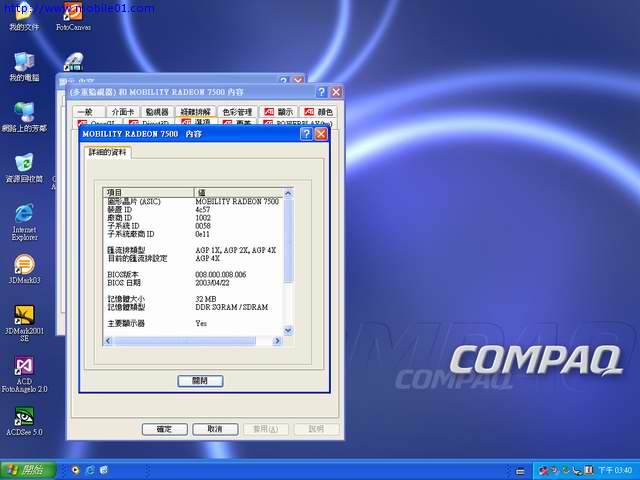The height and width of the screenshot is (480, 640).
Task: Select the 3DMark03 desktop shortcut
Action: (24, 269)
